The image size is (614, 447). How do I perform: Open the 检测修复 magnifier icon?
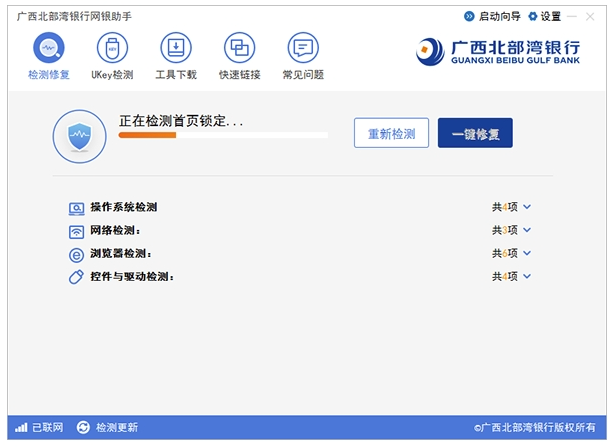pyautogui.click(x=49, y=48)
